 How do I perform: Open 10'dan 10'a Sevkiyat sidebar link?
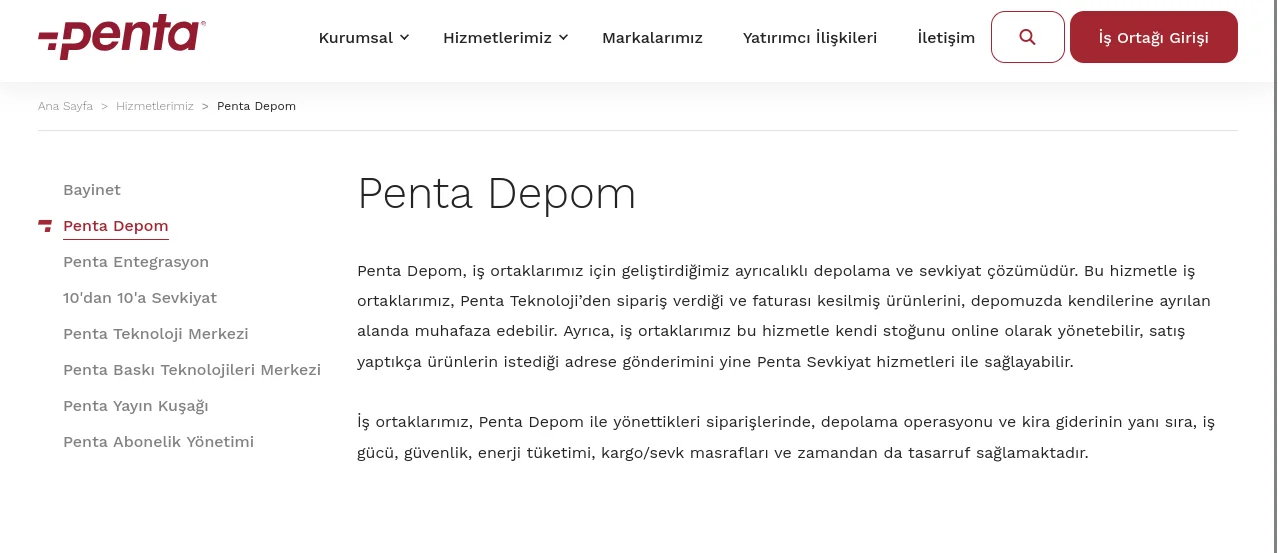pos(140,298)
